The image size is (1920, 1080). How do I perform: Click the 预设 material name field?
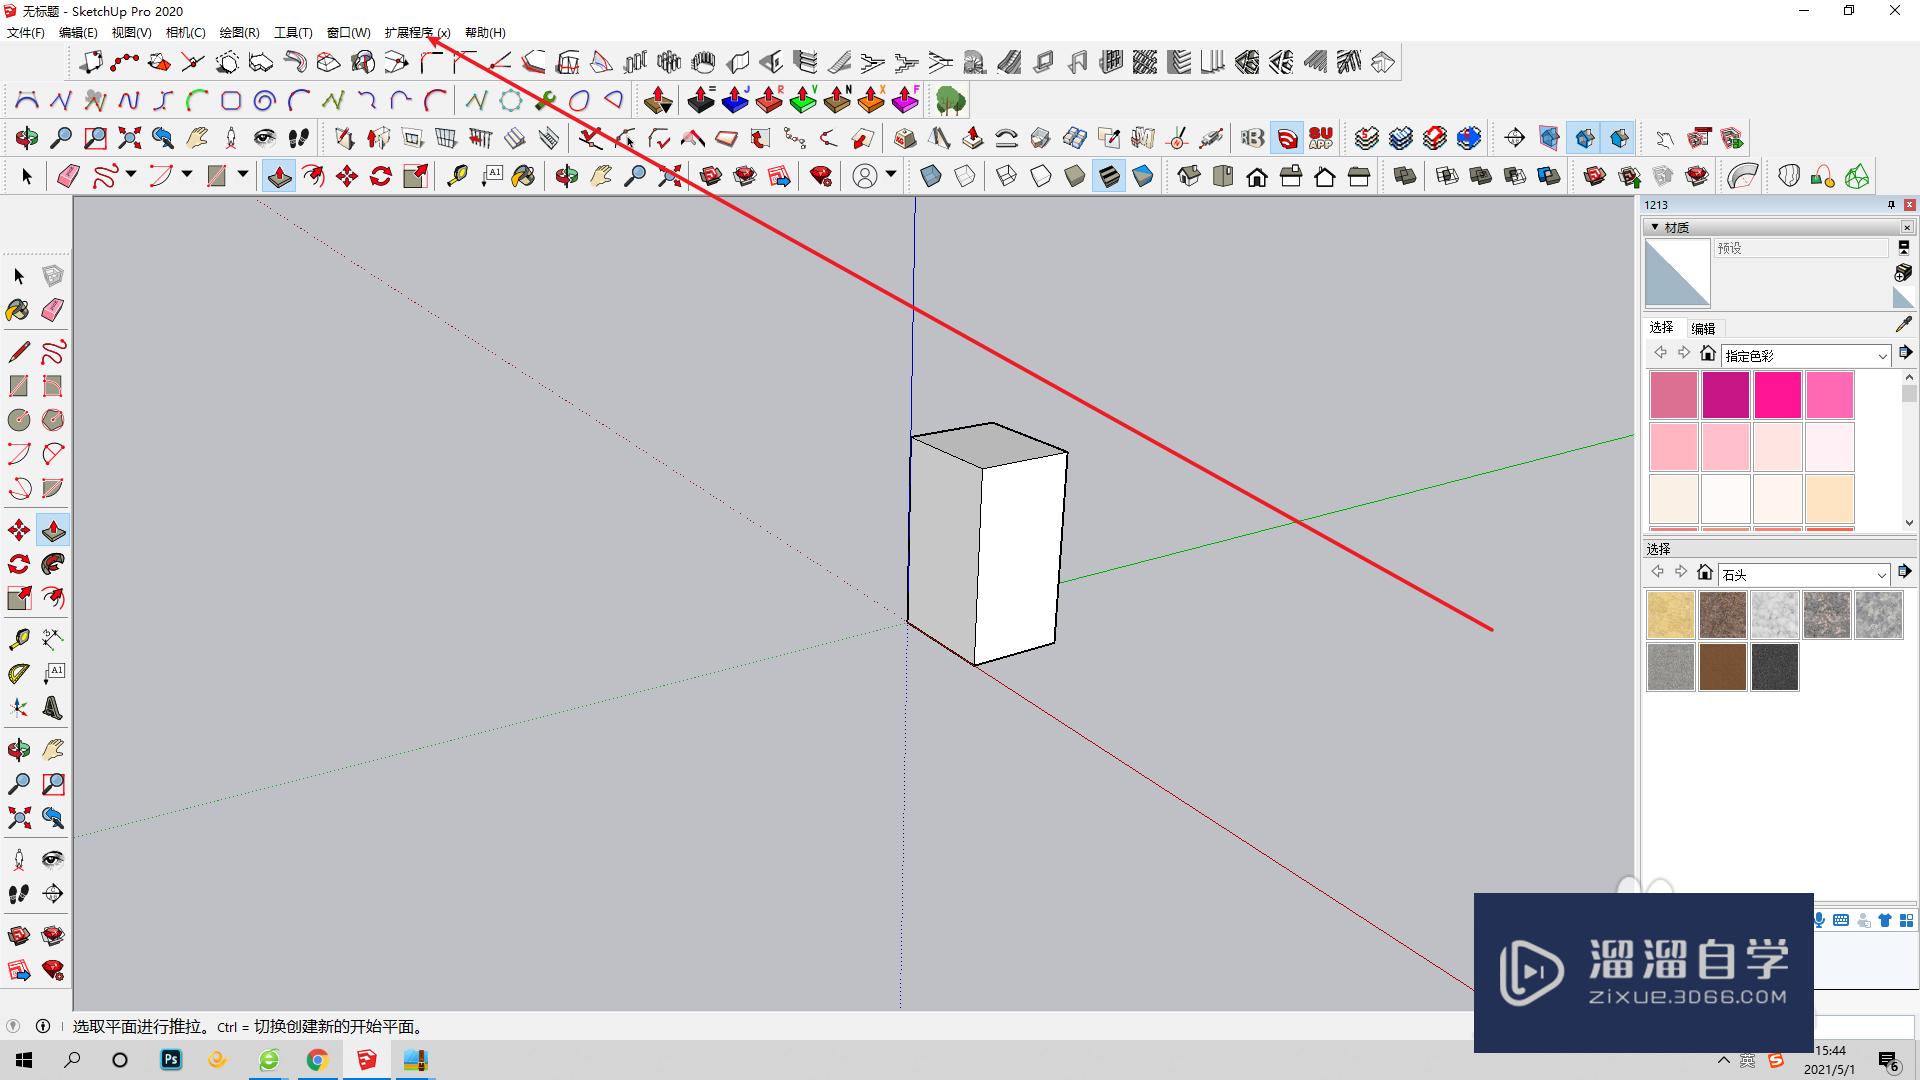tap(1801, 248)
